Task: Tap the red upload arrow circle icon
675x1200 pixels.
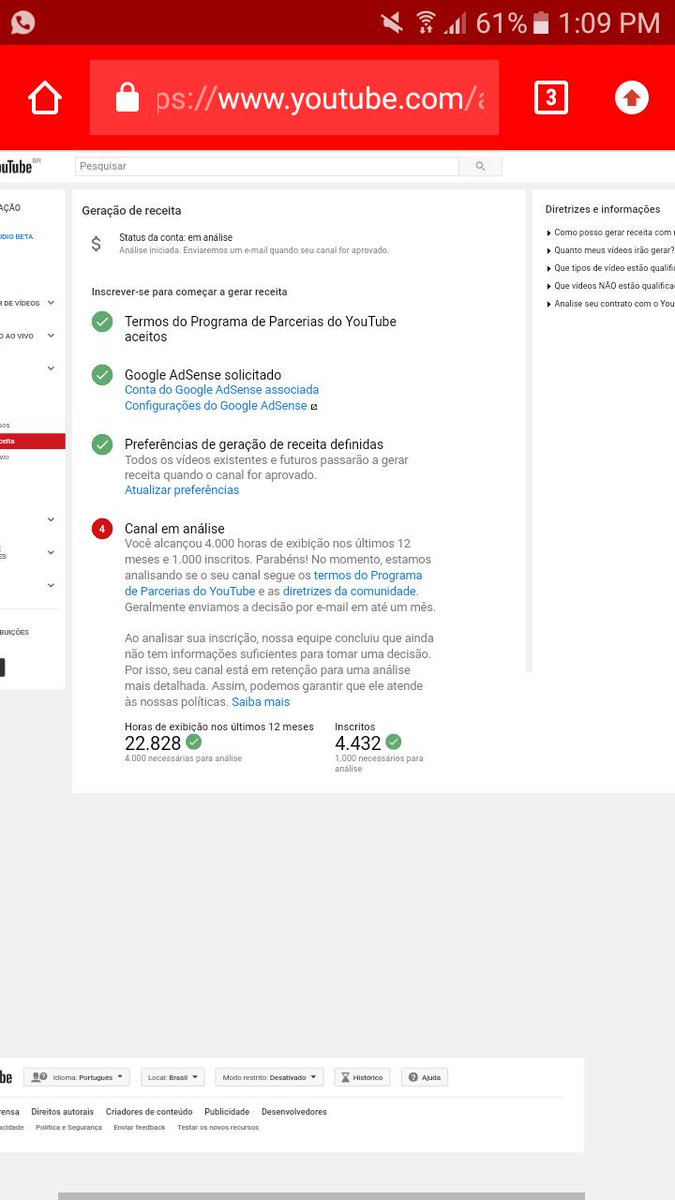Action: pos(631,98)
